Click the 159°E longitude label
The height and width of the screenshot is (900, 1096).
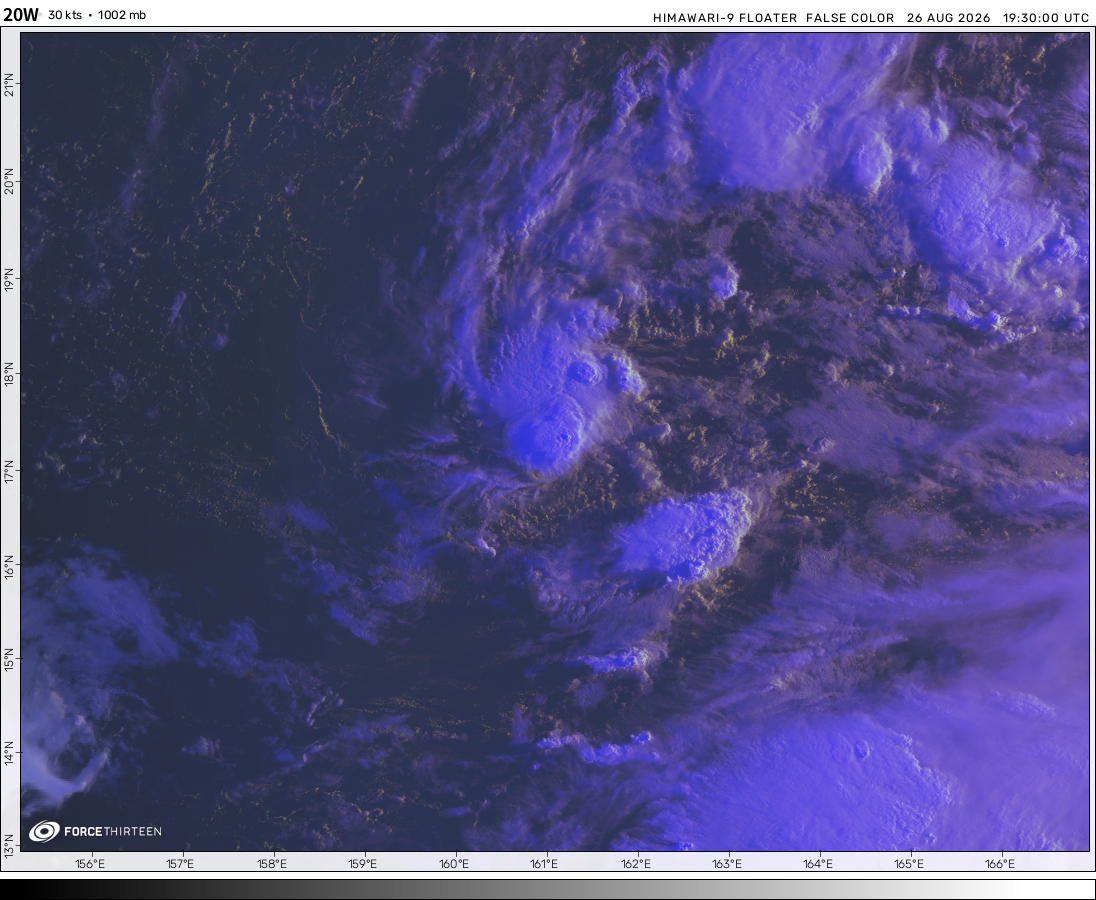tap(363, 864)
